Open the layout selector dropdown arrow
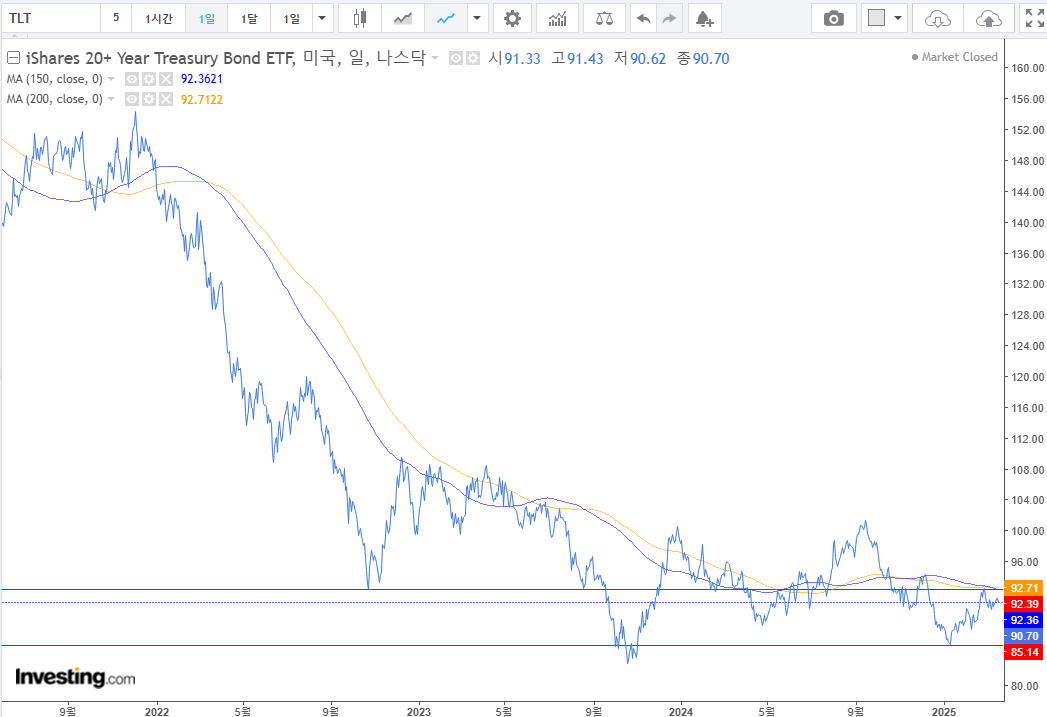1047x717 pixels. pyautogui.click(x=898, y=18)
